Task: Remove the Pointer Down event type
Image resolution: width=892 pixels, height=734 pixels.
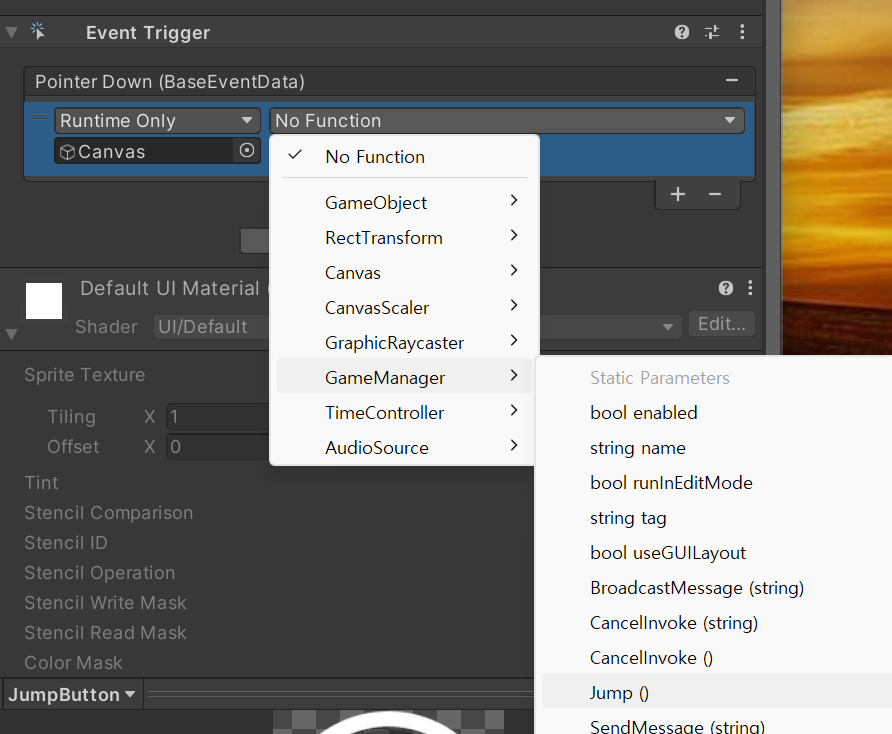Action: click(x=732, y=81)
